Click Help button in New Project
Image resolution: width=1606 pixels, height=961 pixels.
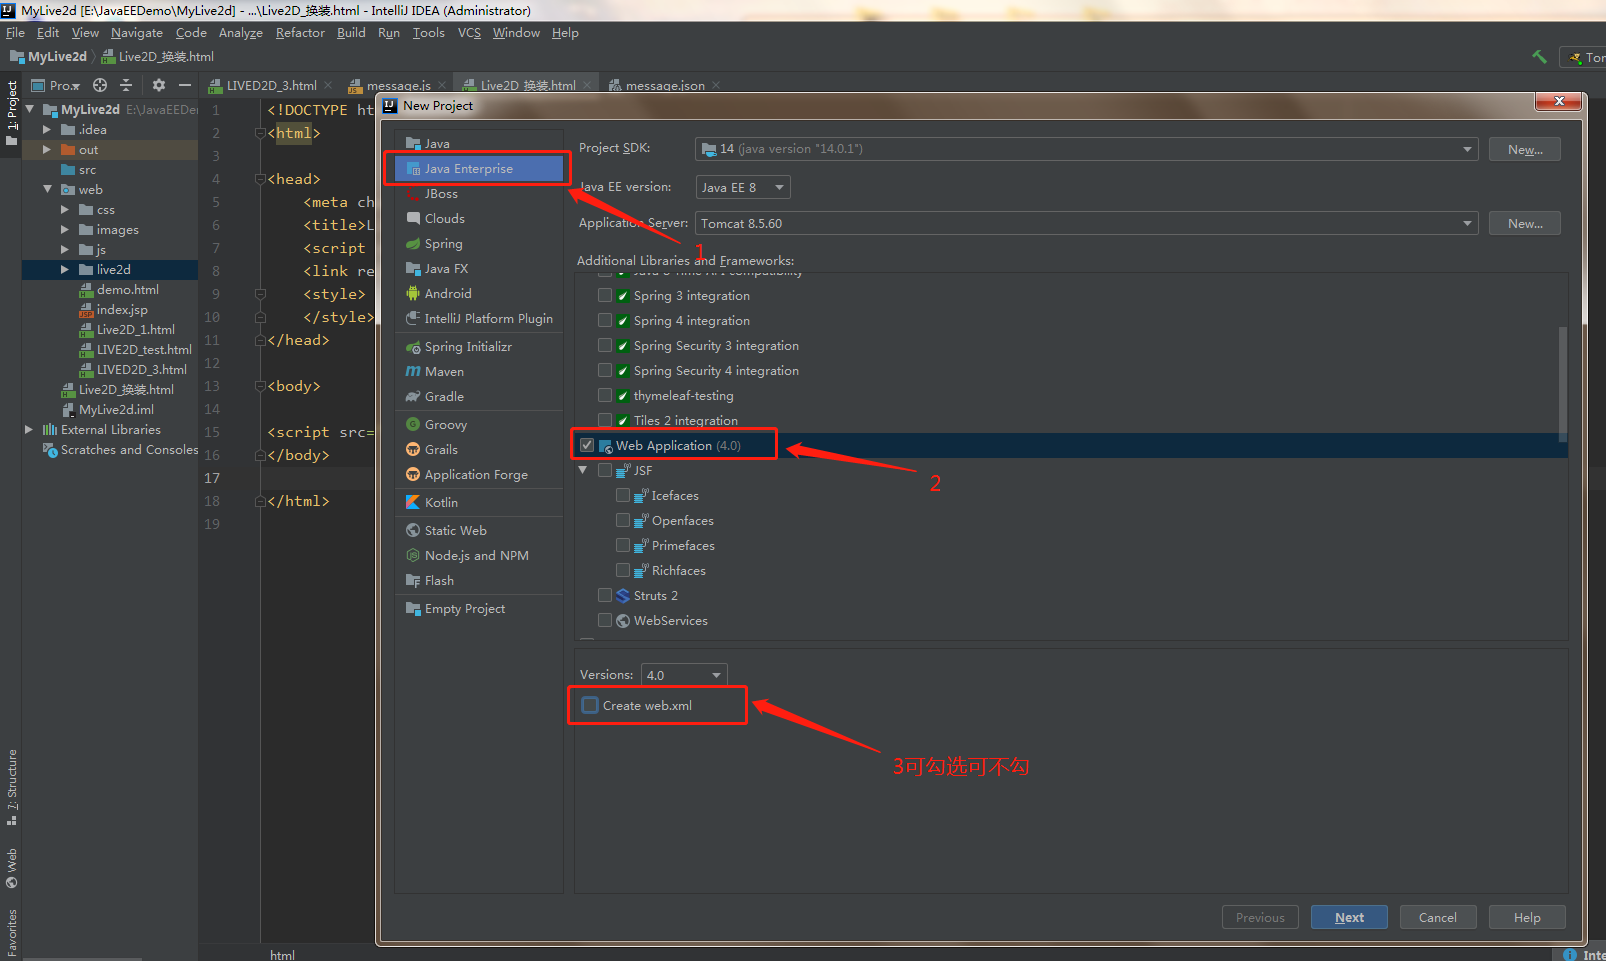(x=1527, y=918)
